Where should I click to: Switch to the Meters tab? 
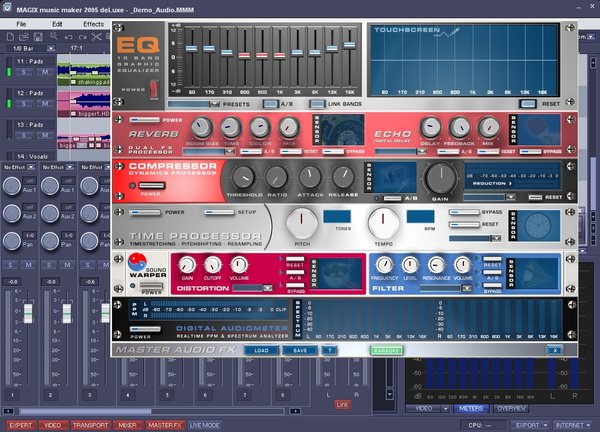pyautogui.click(x=471, y=409)
